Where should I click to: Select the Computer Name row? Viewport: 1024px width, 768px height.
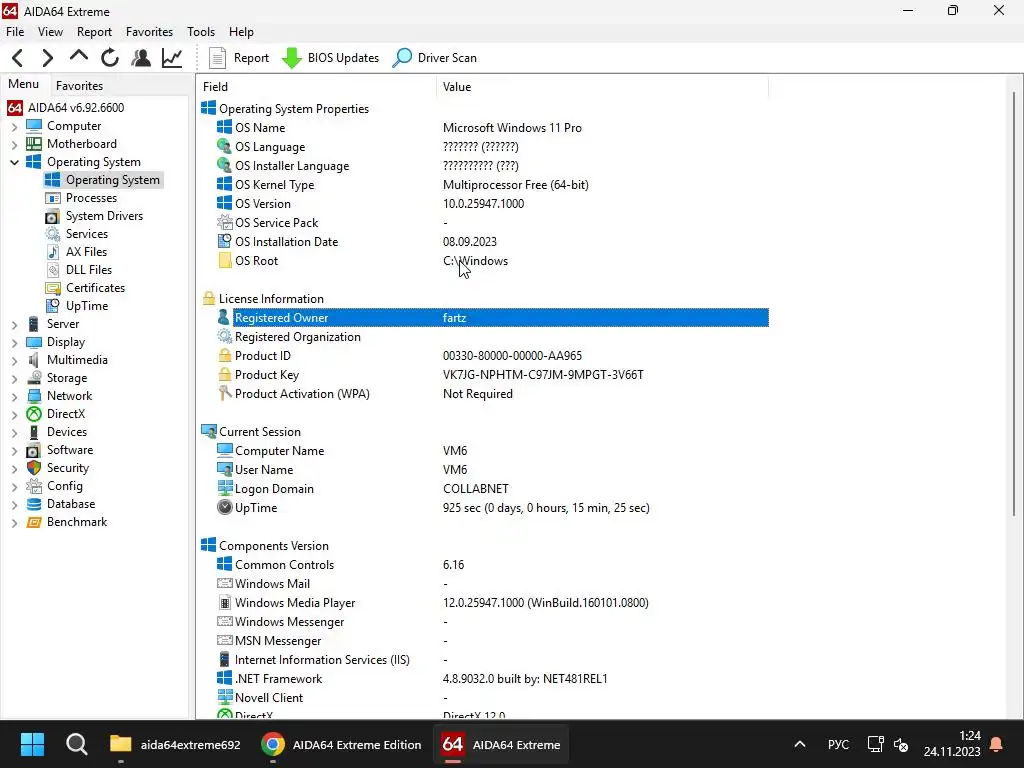point(492,451)
